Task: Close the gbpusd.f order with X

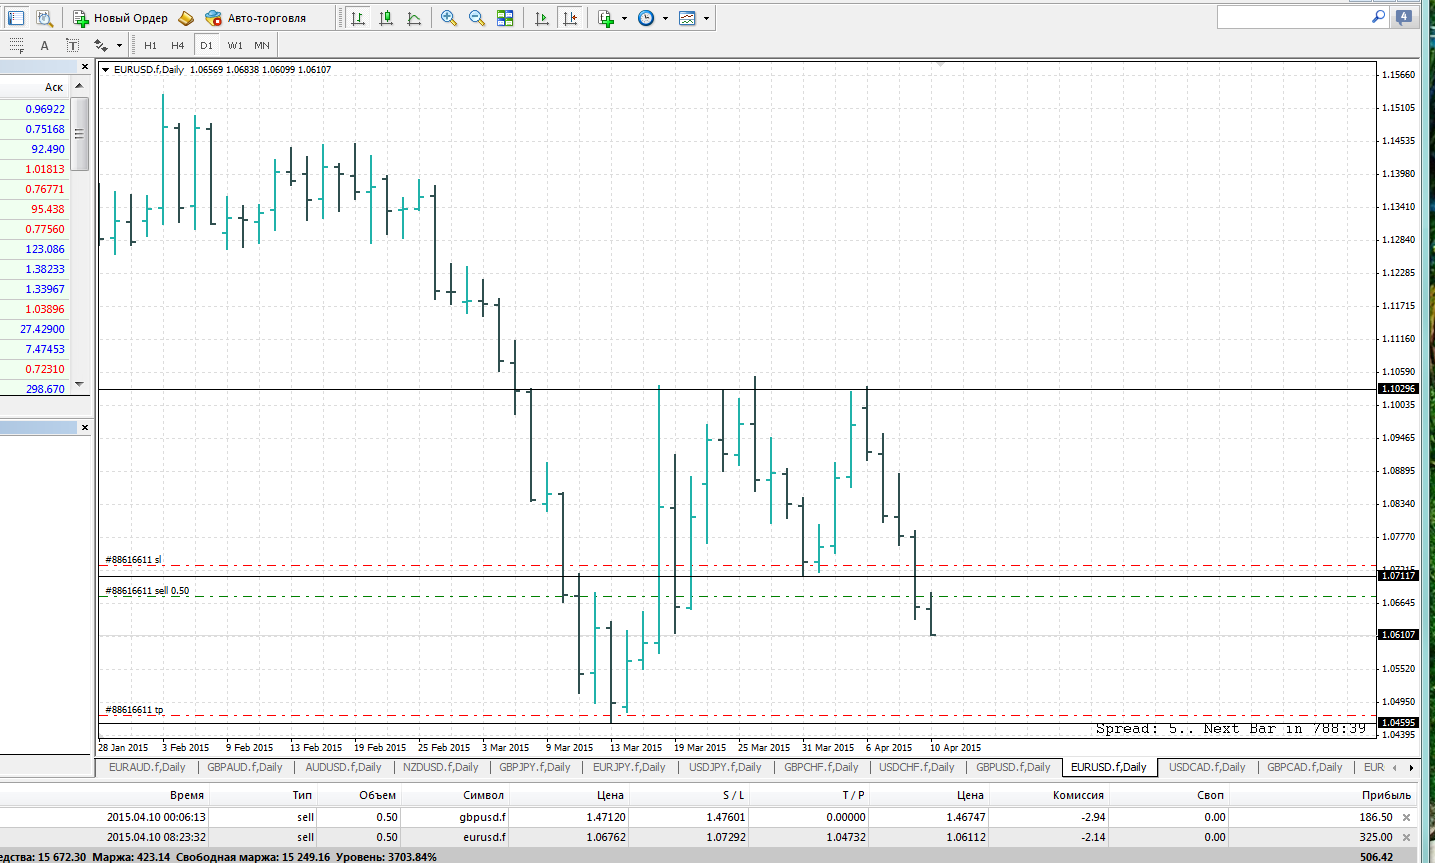Action: point(1406,817)
